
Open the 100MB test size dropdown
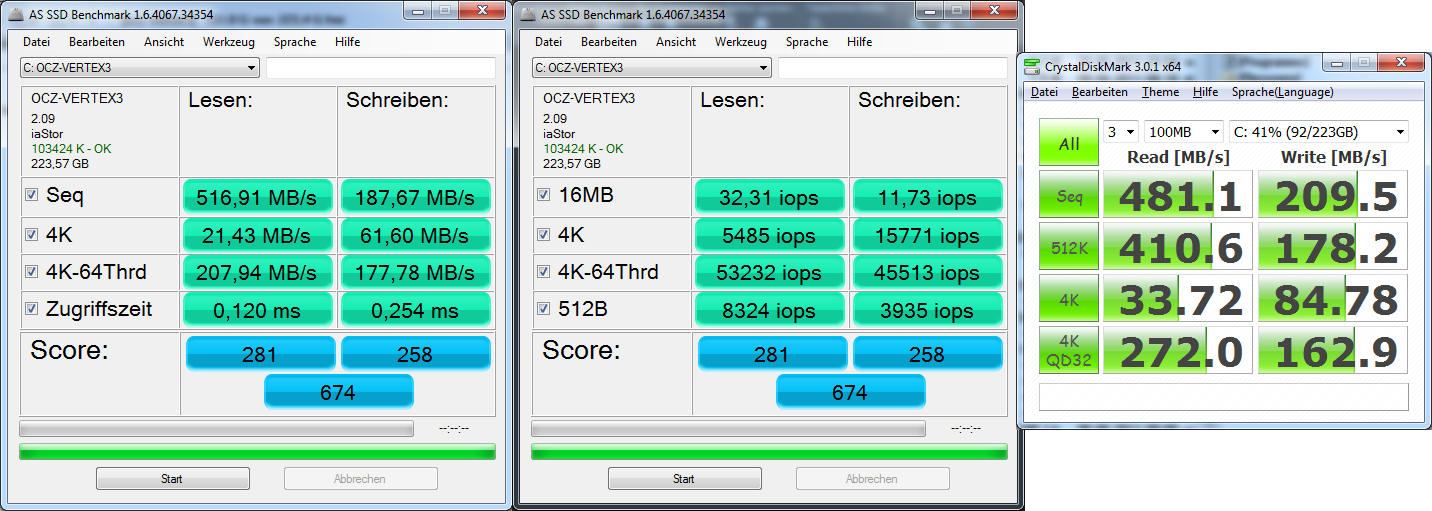[1184, 132]
